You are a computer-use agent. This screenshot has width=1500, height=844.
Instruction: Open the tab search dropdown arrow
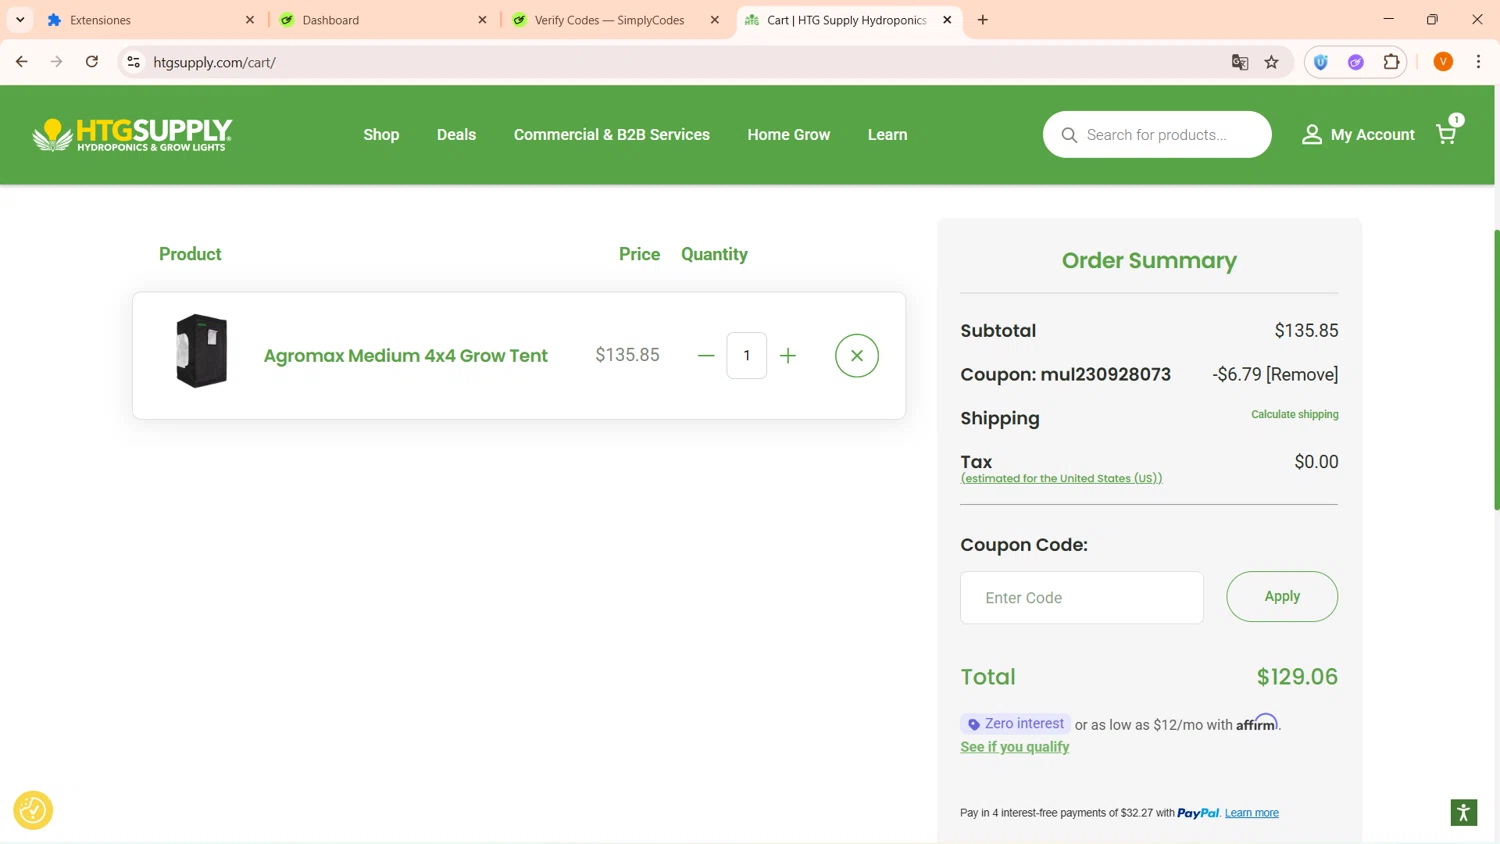point(20,20)
